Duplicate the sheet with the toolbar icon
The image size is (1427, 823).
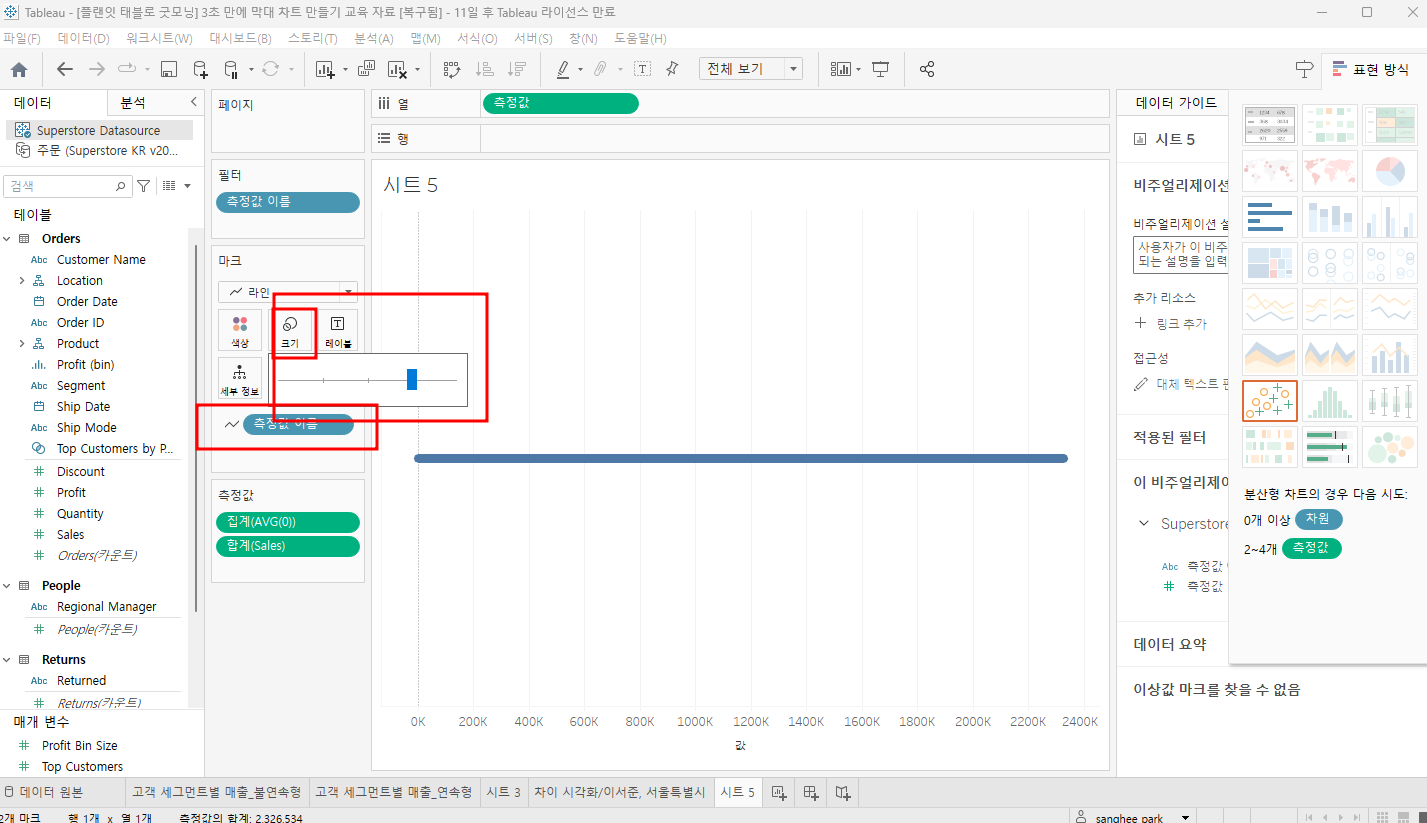[x=366, y=69]
